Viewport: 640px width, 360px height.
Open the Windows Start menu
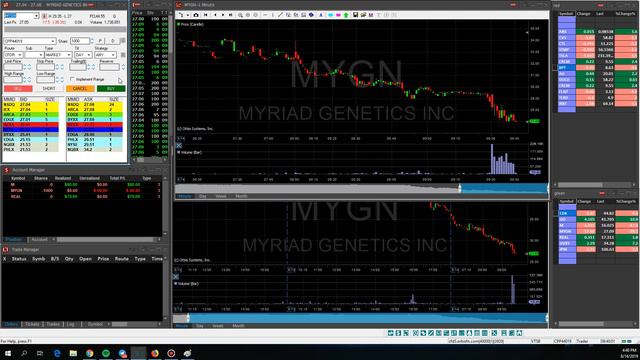click(8, 353)
